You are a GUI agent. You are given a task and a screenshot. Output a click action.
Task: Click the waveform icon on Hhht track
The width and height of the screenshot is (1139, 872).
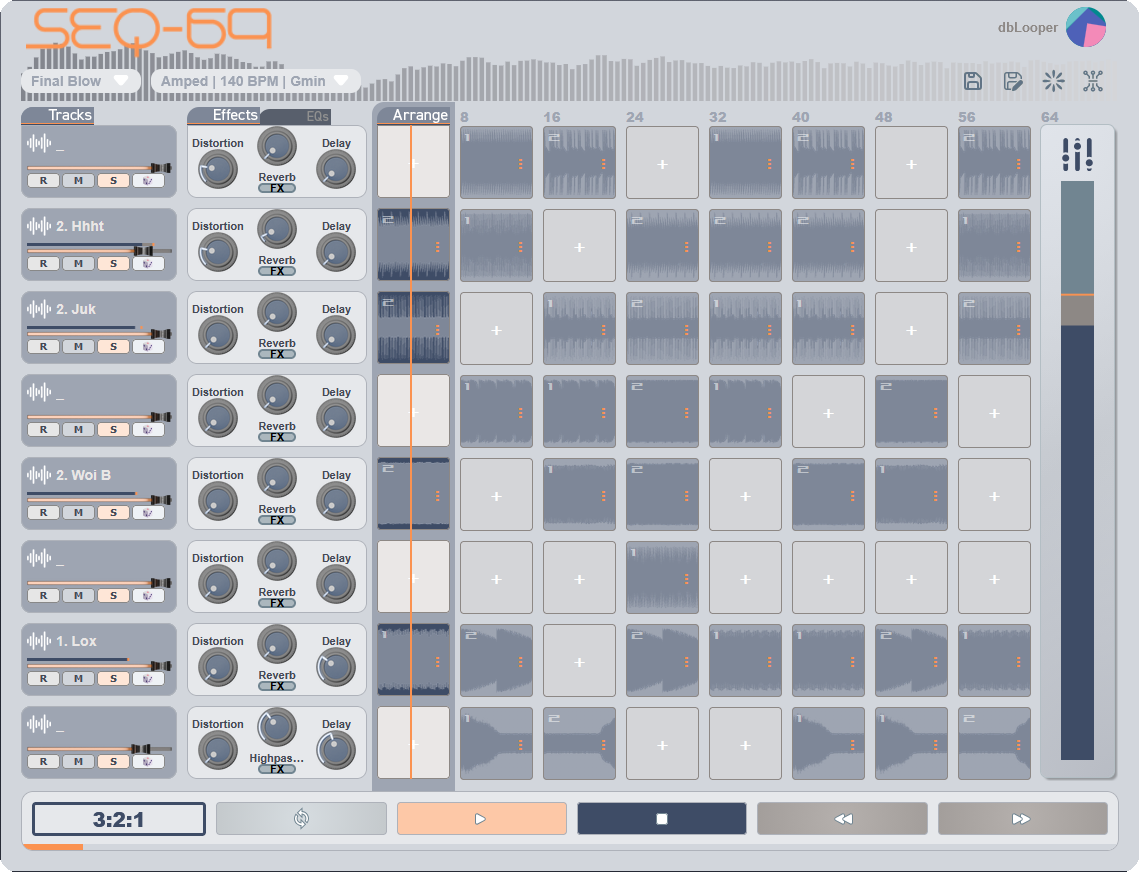pyautogui.click(x=39, y=226)
